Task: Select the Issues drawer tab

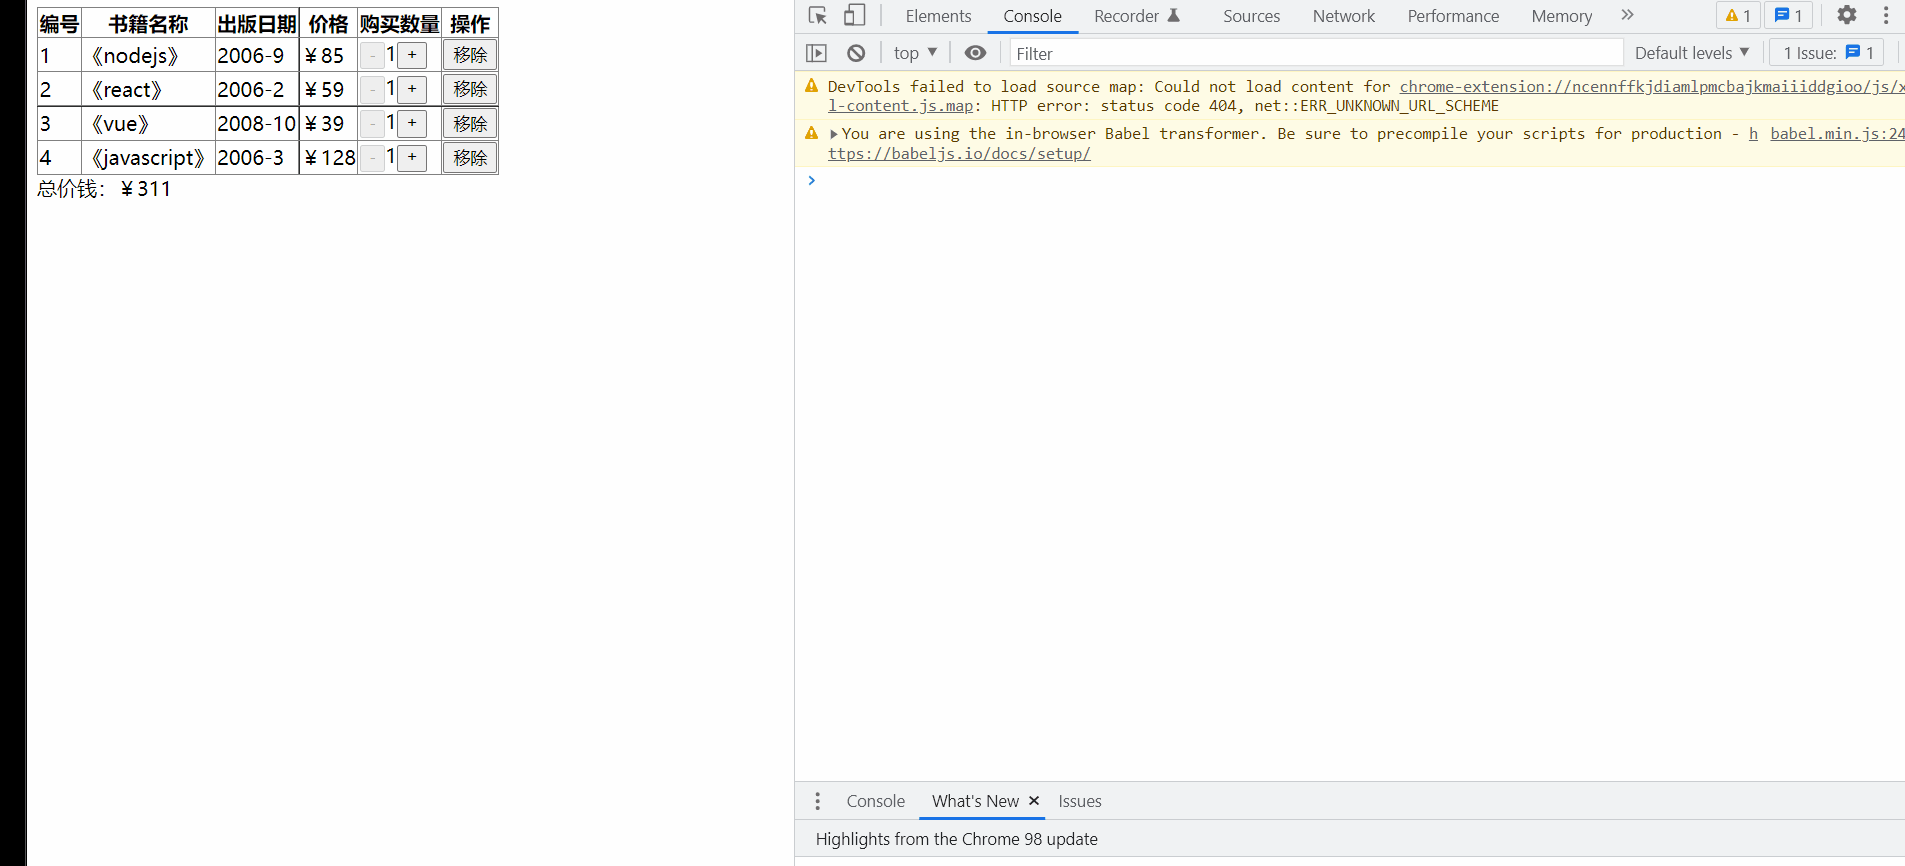Action: pos(1080,801)
